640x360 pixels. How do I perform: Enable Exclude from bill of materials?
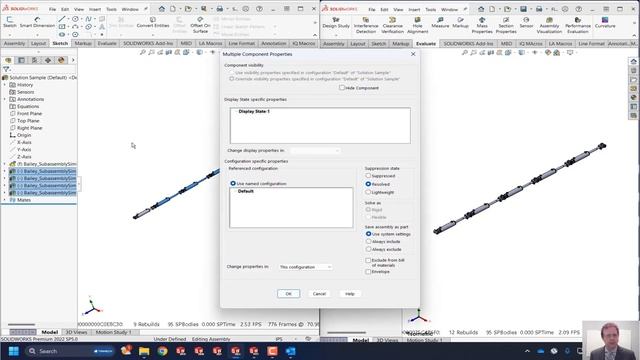point(368,260)
